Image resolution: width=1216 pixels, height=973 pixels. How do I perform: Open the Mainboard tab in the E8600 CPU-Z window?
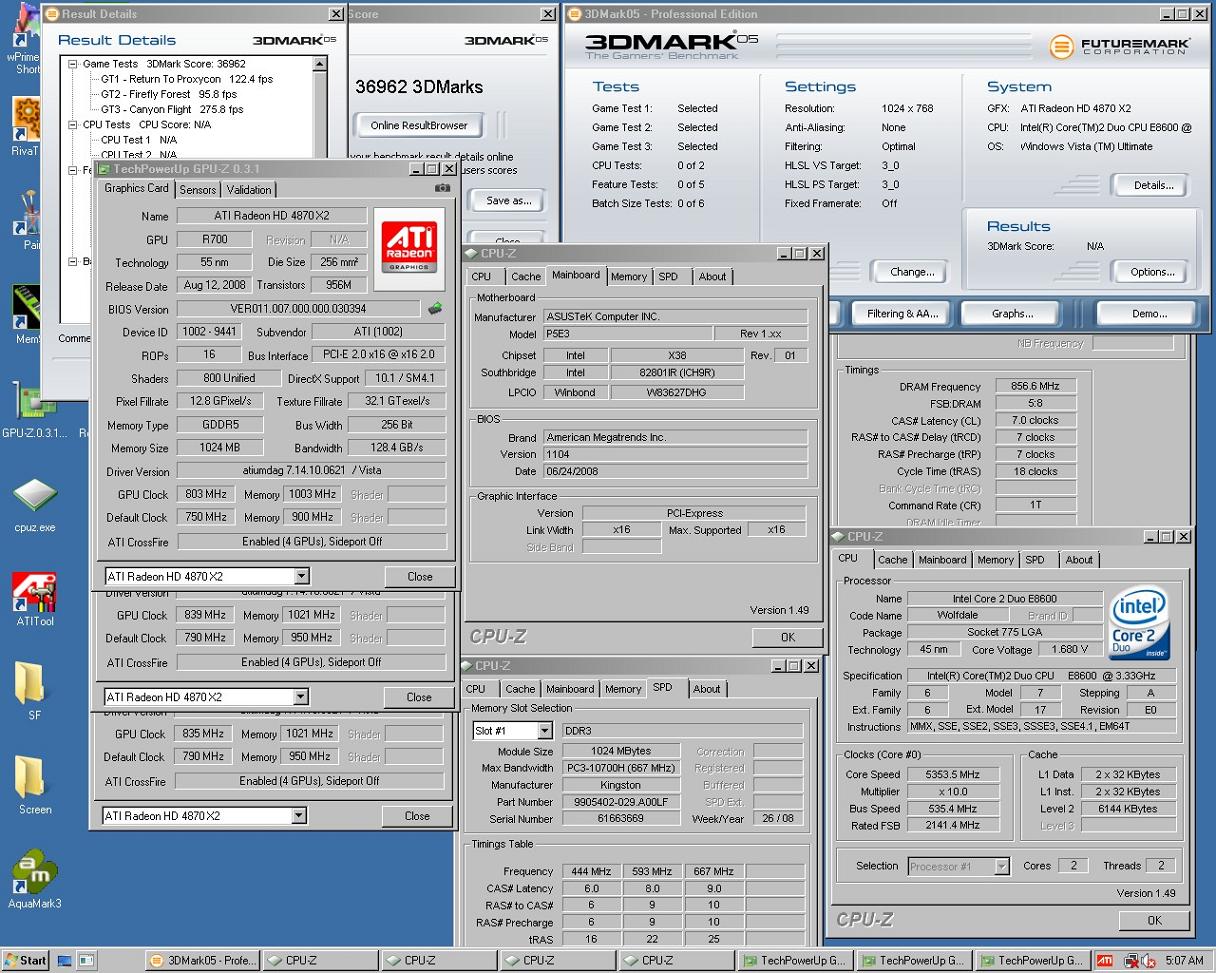pyautogui.click(x=942, y=560)
